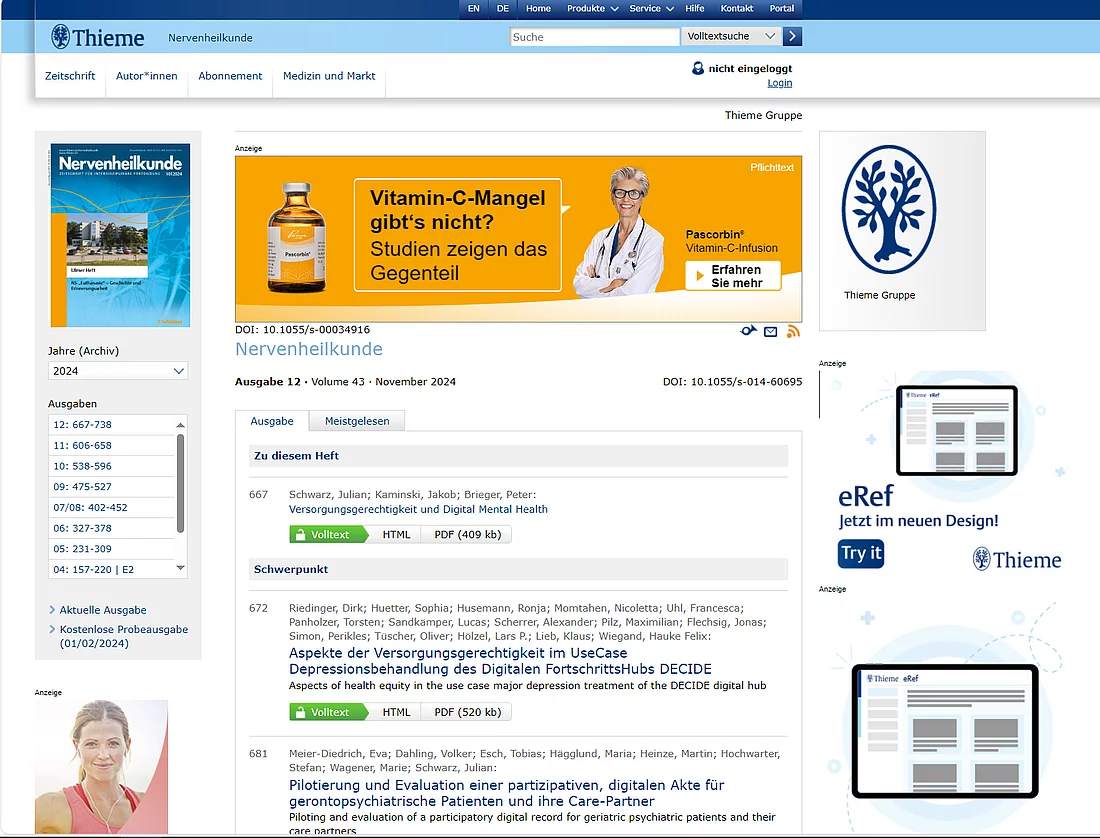Select the Medizin und Markt menu entry
The height and width of the screenshot is (838, 1100).
[x=328, y=75]
